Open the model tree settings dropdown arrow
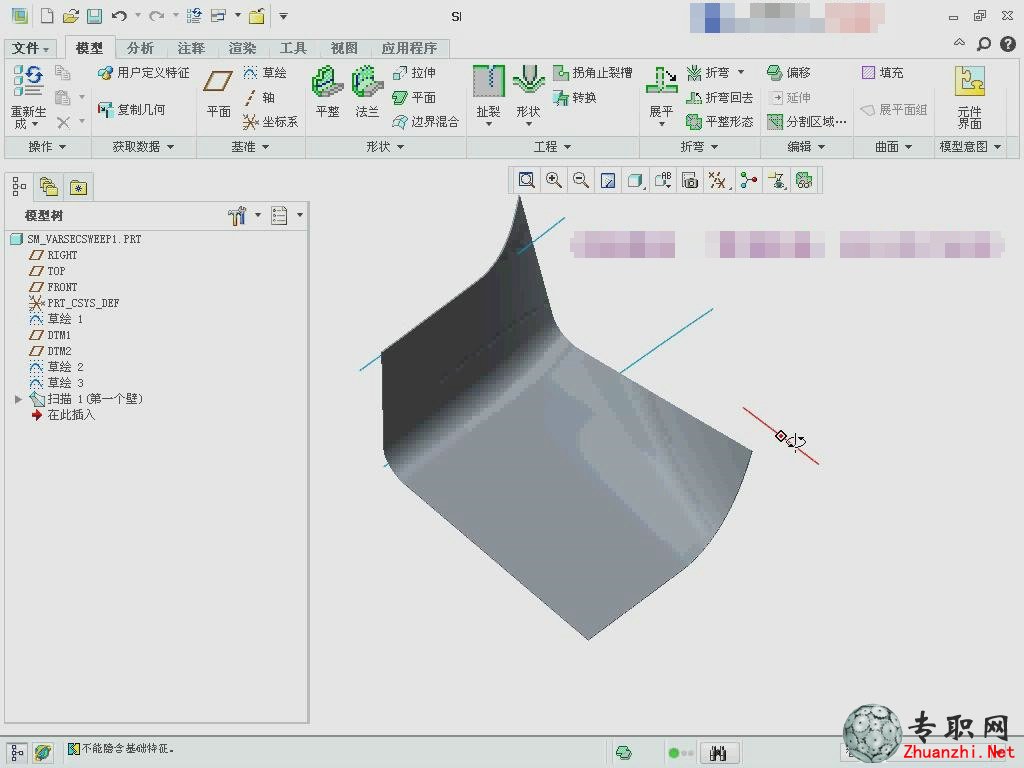The image size is (1024, 768). [258, 215]
